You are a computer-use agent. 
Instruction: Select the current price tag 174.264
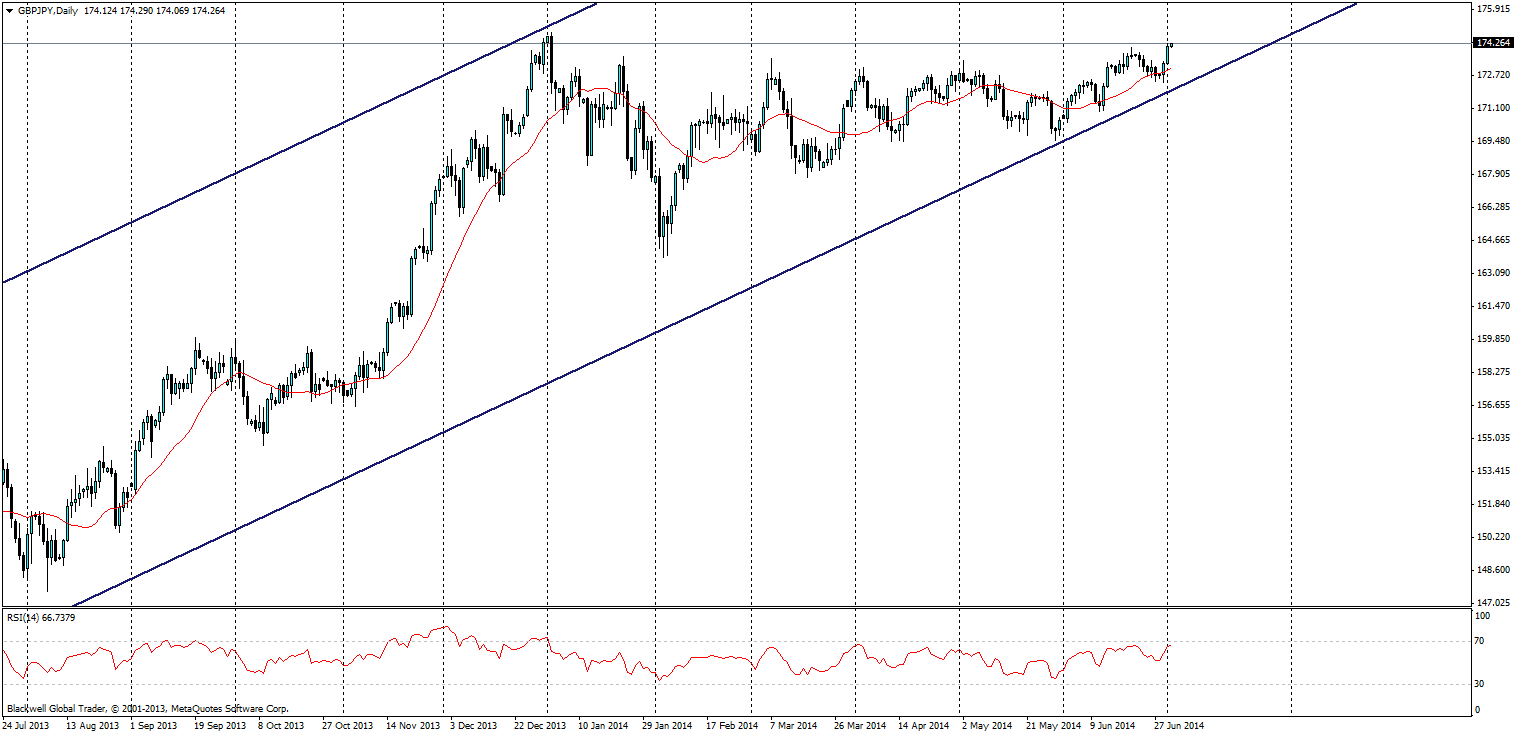click(x=1493, y=43)
